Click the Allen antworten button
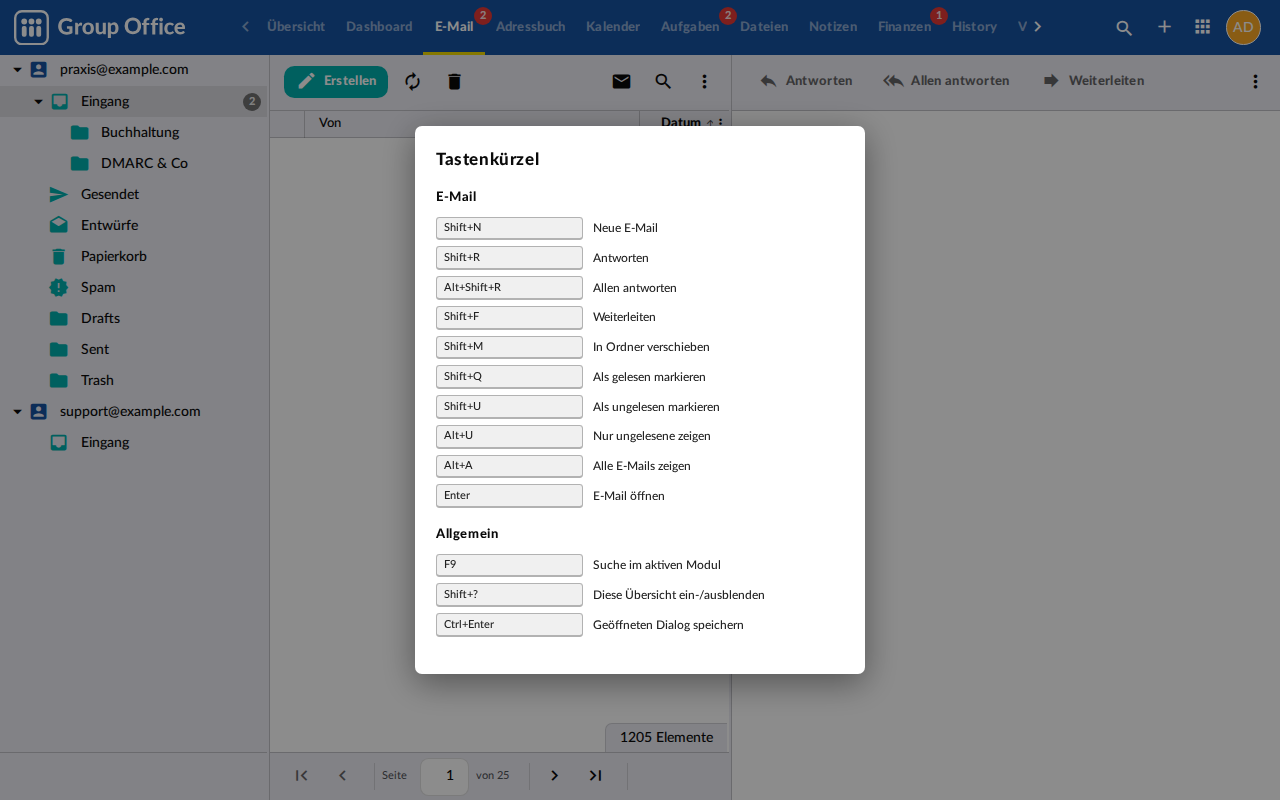 point(946,81)
